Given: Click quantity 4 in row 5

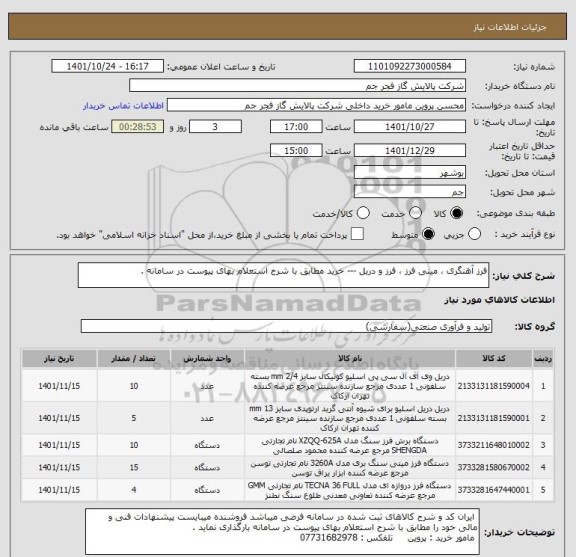Looking at the screenshot, I should click(x=134, y=490).
